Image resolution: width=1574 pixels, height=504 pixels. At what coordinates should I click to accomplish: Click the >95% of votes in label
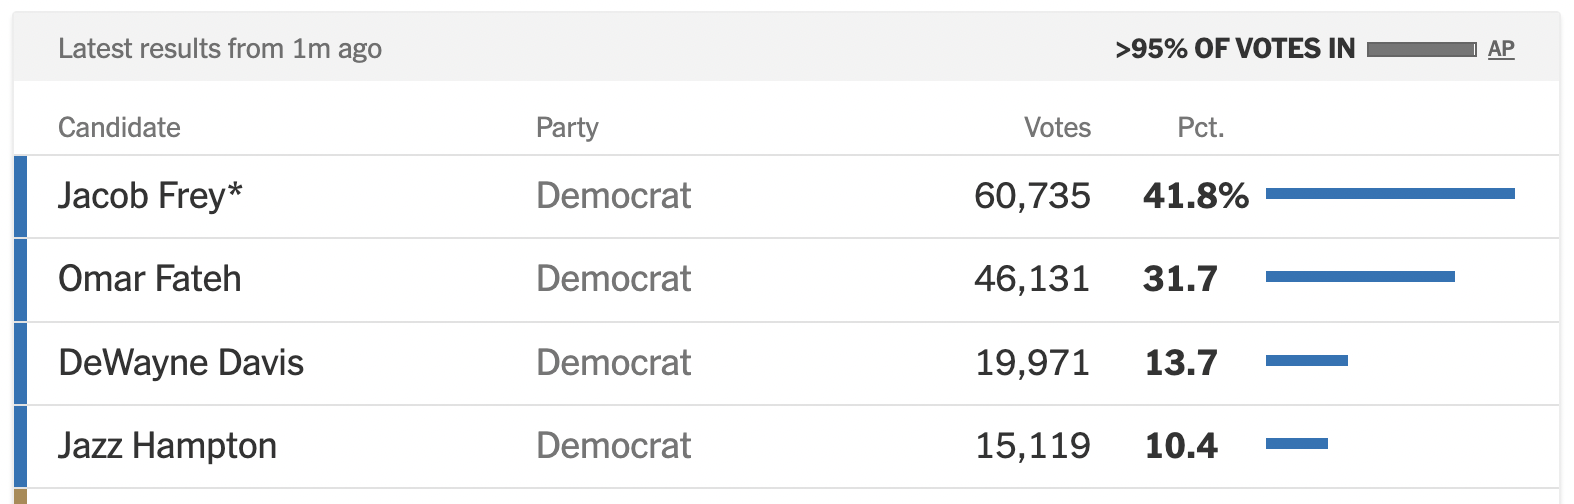coord(1235,49)
